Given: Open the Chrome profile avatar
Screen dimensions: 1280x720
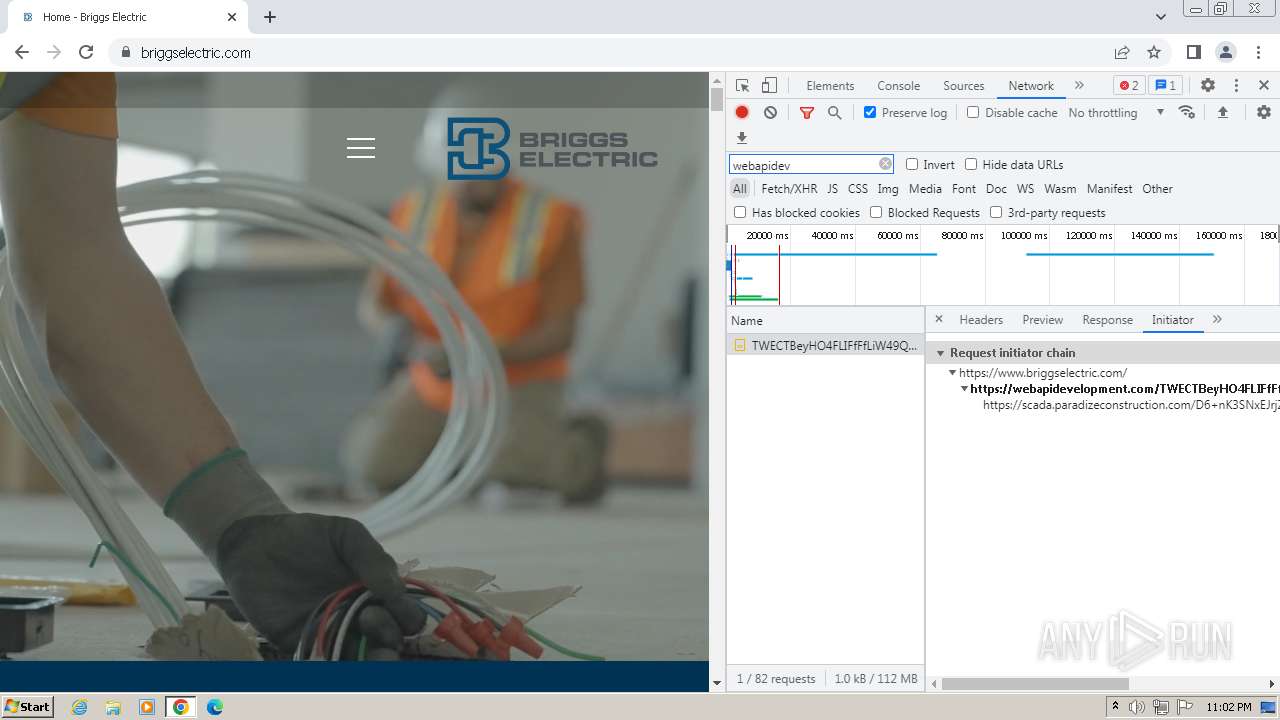Looking at the screenshot, I should coord(1225,52).
